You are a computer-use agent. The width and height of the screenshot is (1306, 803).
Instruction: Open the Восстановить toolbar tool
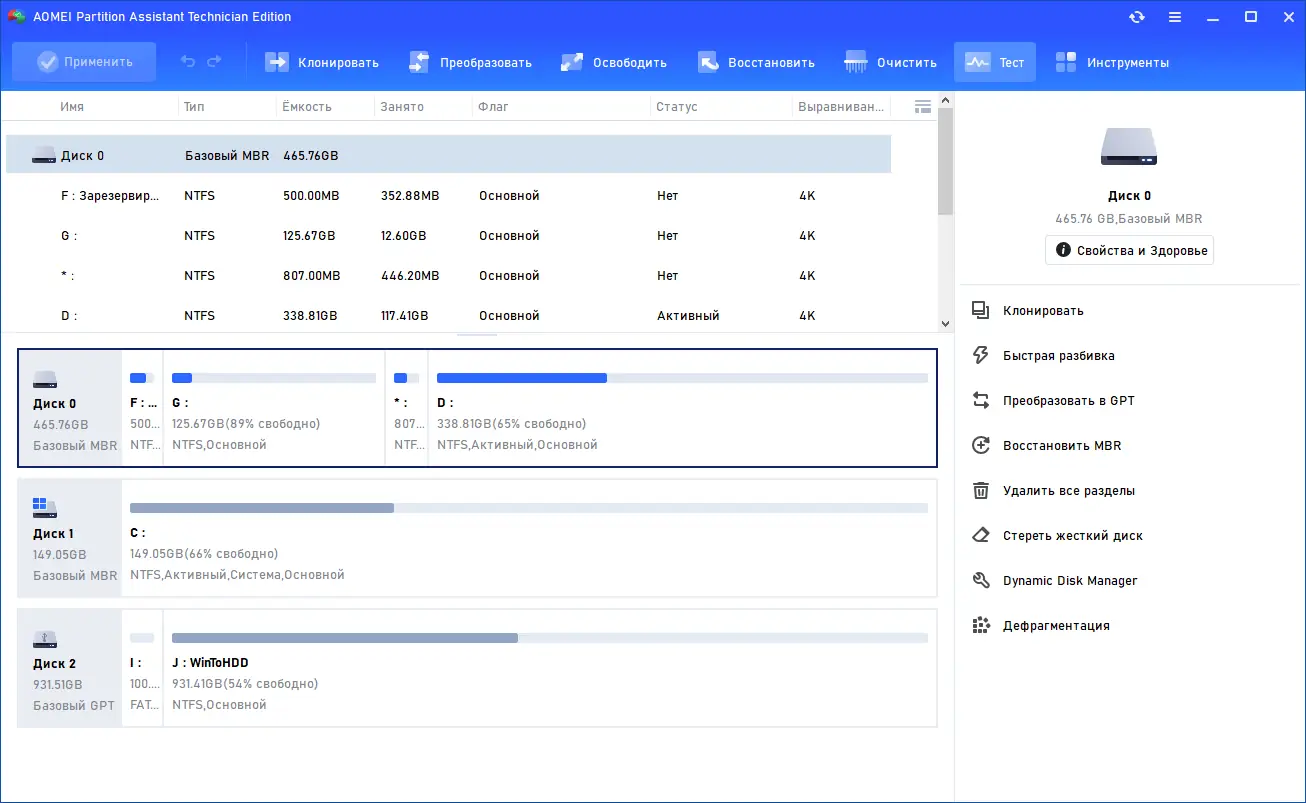click(756, 62)
